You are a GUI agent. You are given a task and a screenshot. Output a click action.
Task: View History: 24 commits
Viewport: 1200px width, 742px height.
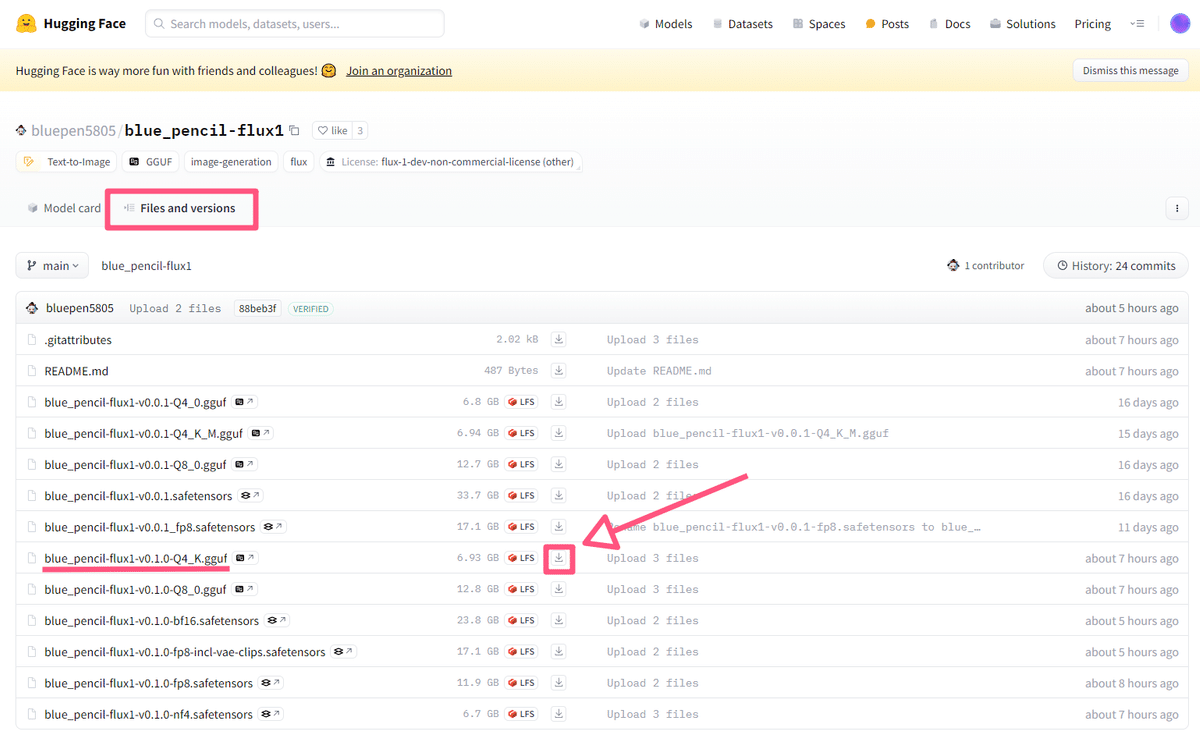(1116, 265)
